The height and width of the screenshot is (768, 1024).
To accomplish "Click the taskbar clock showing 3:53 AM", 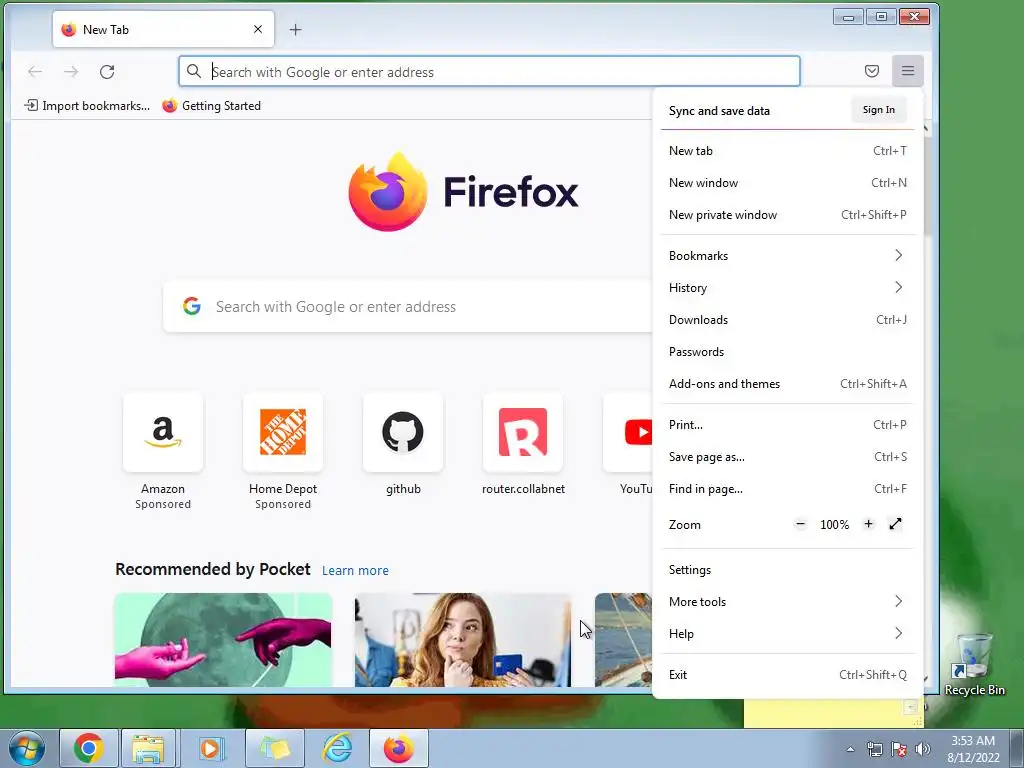I will pos(973,748).
